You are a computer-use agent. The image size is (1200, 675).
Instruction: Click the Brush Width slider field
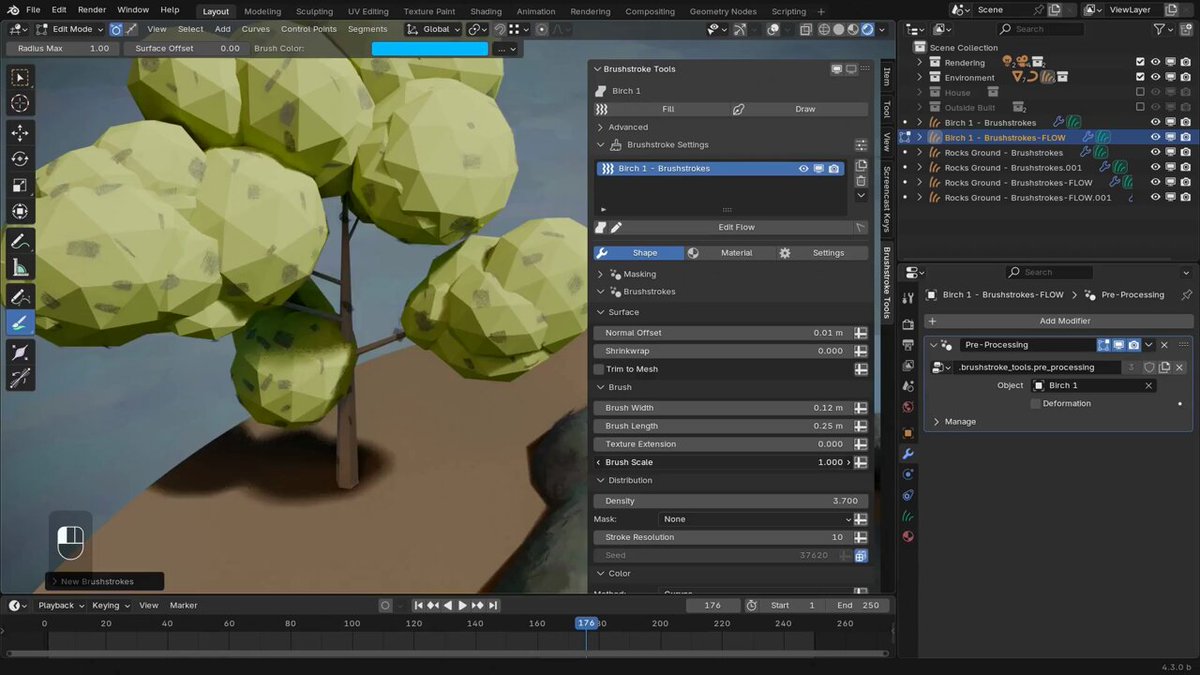723,408
